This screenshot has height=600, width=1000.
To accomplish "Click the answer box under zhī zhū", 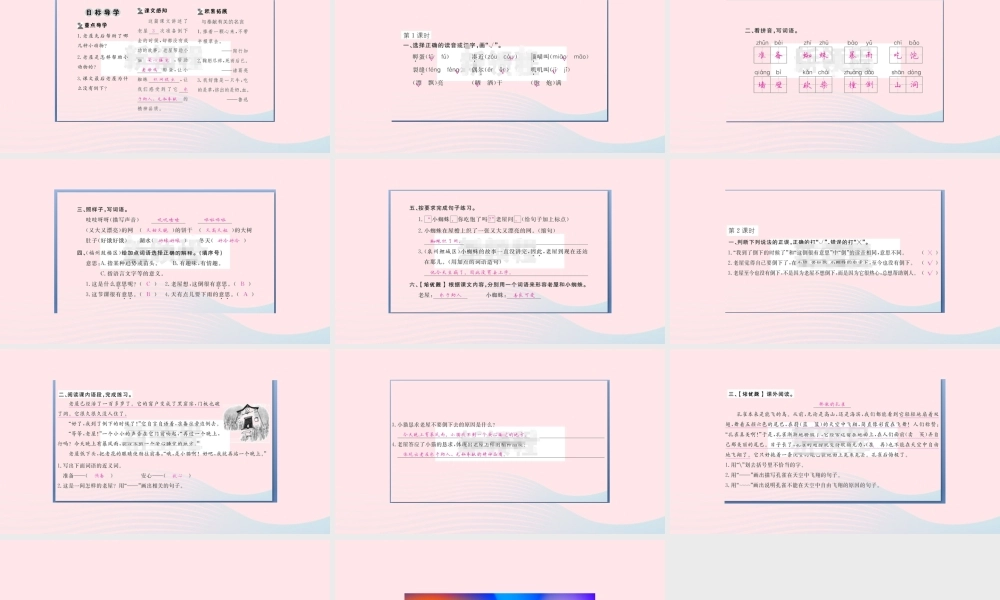I will tap(816, 55).
